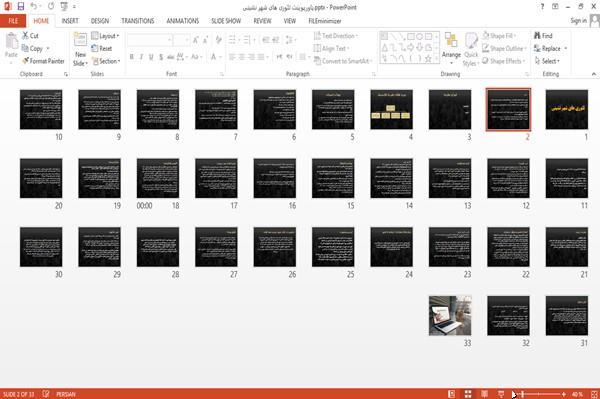
Task: Open the Layout dropdown
Action: click(x=105, y=36)
